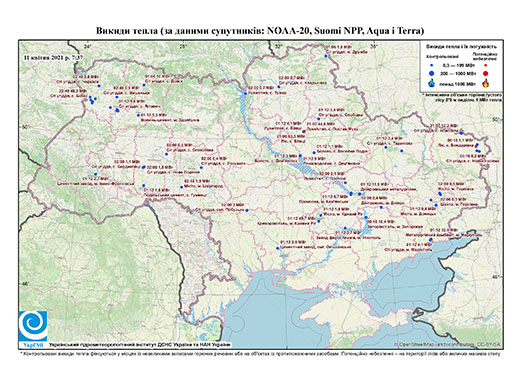The height and width of the screenshot is (368, 520).
Task: Click the blue marker at Ivano-Frankivsk
Action: coord(96,174)
